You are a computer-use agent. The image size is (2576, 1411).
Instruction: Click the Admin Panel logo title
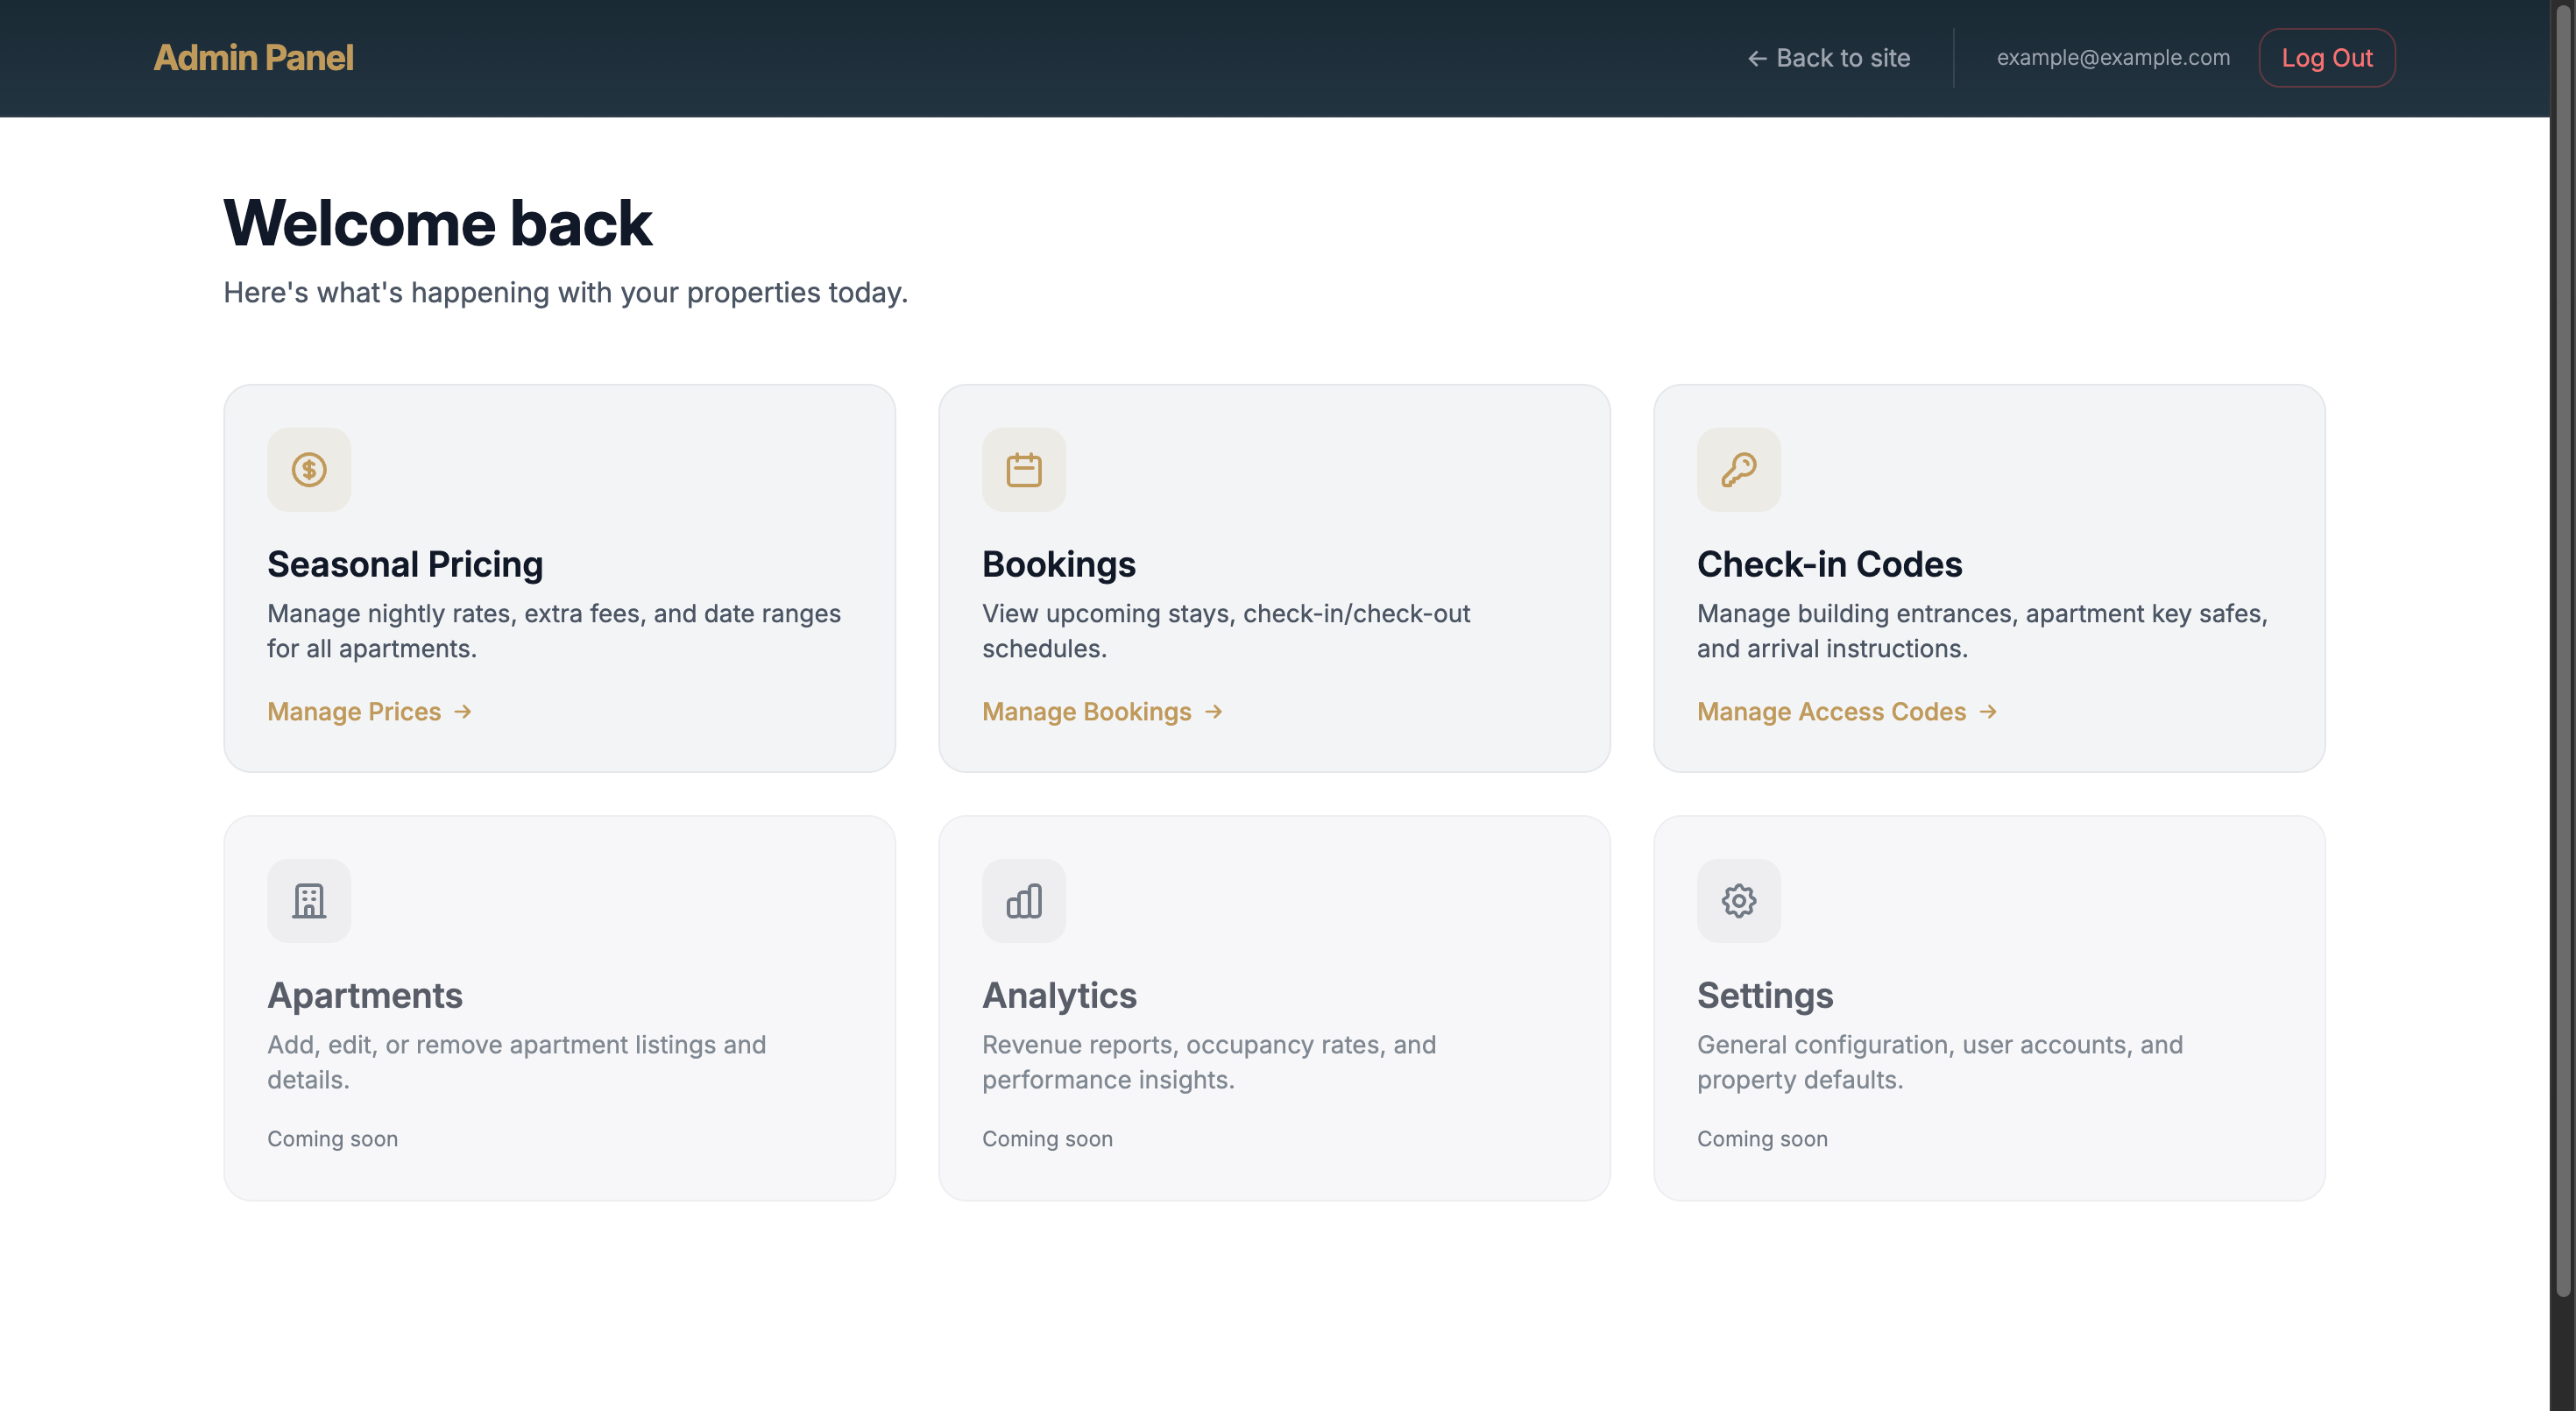pos(253,58)
